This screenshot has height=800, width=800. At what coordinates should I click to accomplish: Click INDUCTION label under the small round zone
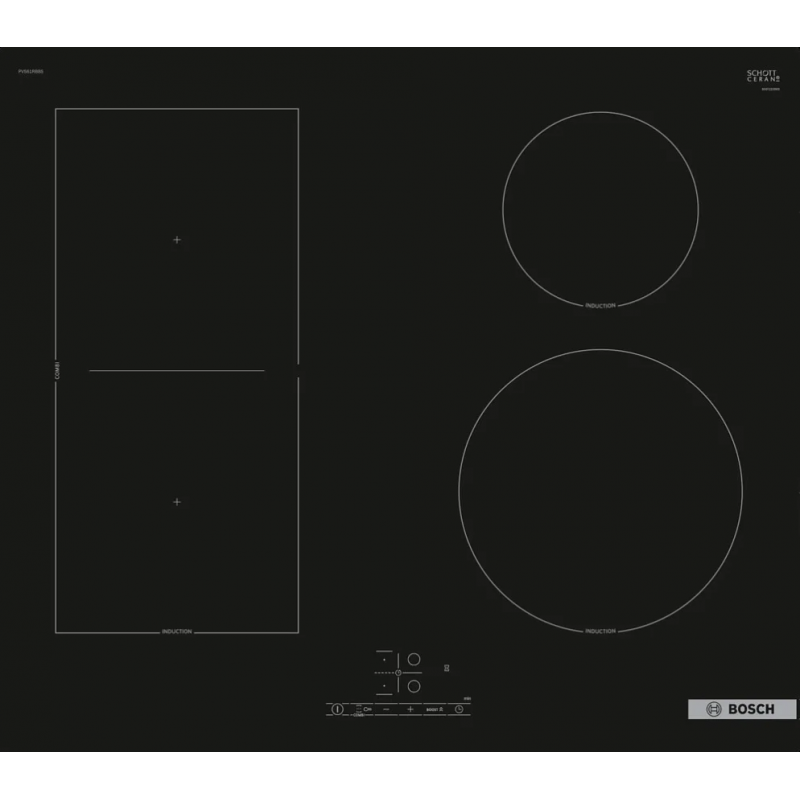click(x=601, y=306)
